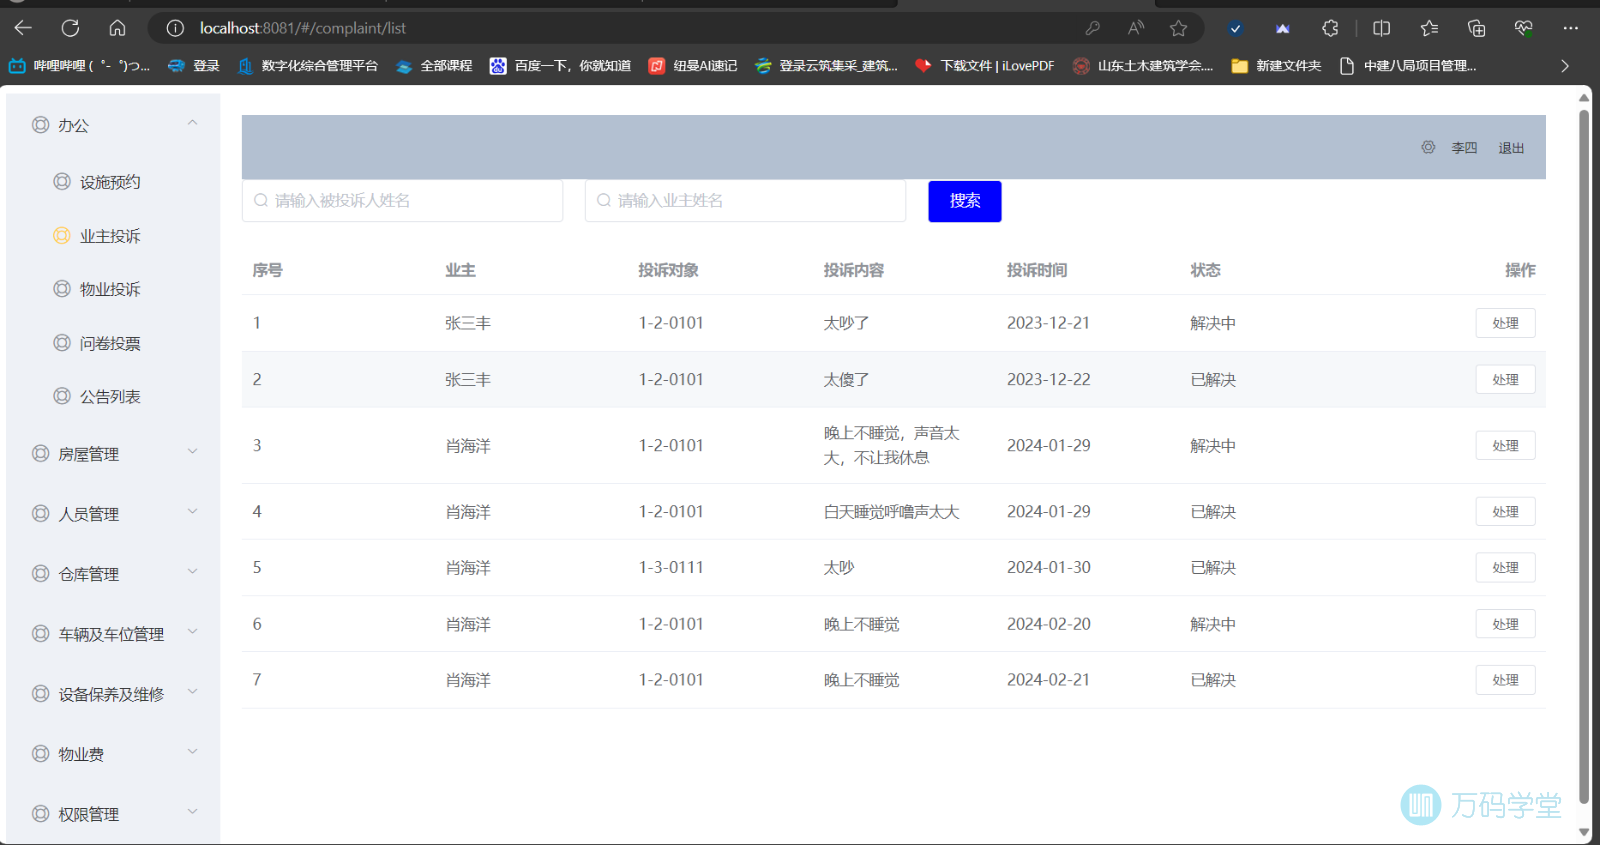Click 处理 for the 2024-01-30 complaint
The height and width of the screenshot is (845, 1600).
(1505, 568)
